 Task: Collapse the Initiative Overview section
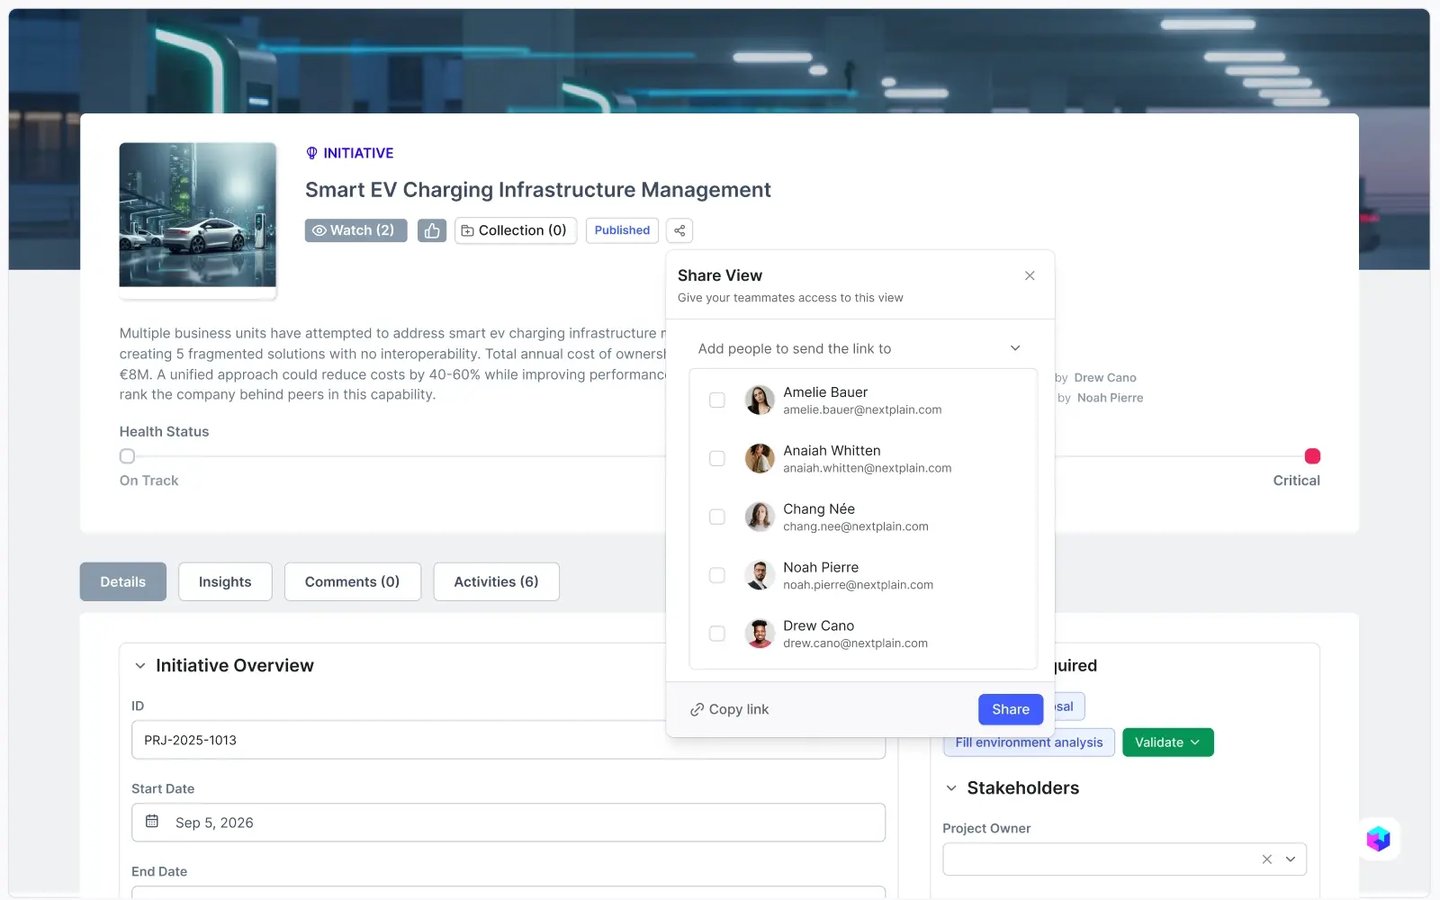tap(140, 666)
